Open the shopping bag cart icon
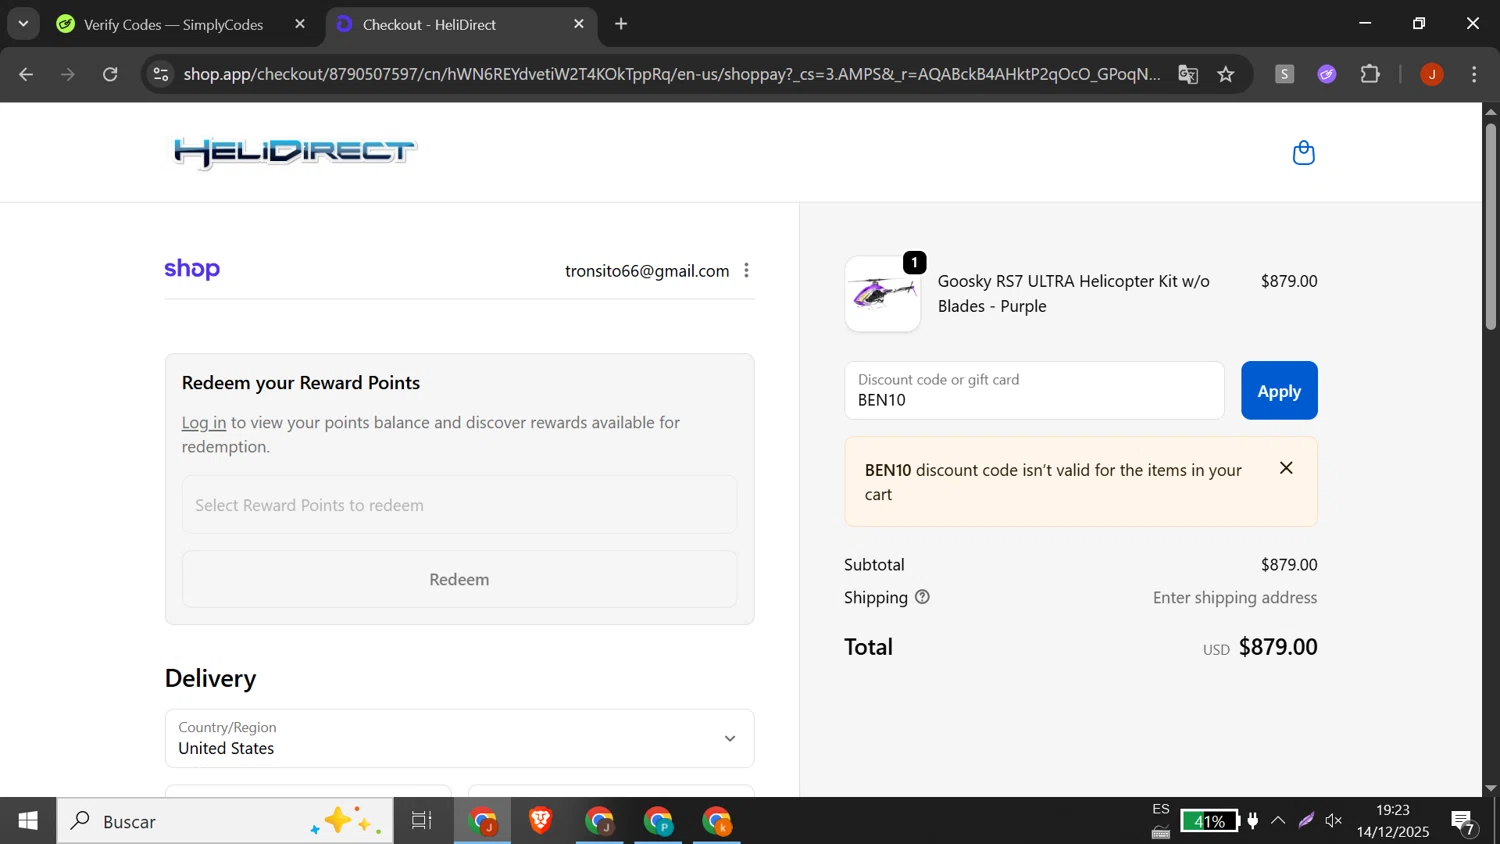The width and height of the screenshot is (1500, 844). (x=1303, y=153)
